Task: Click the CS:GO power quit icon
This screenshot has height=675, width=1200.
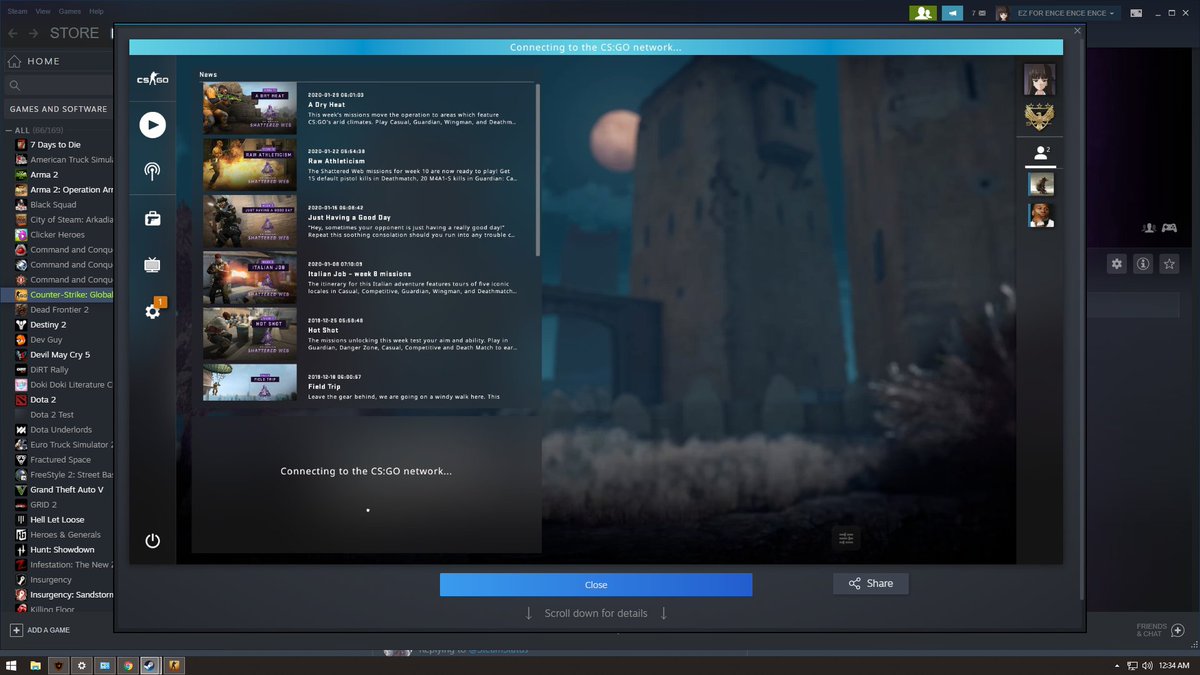Action: point(152,541)
